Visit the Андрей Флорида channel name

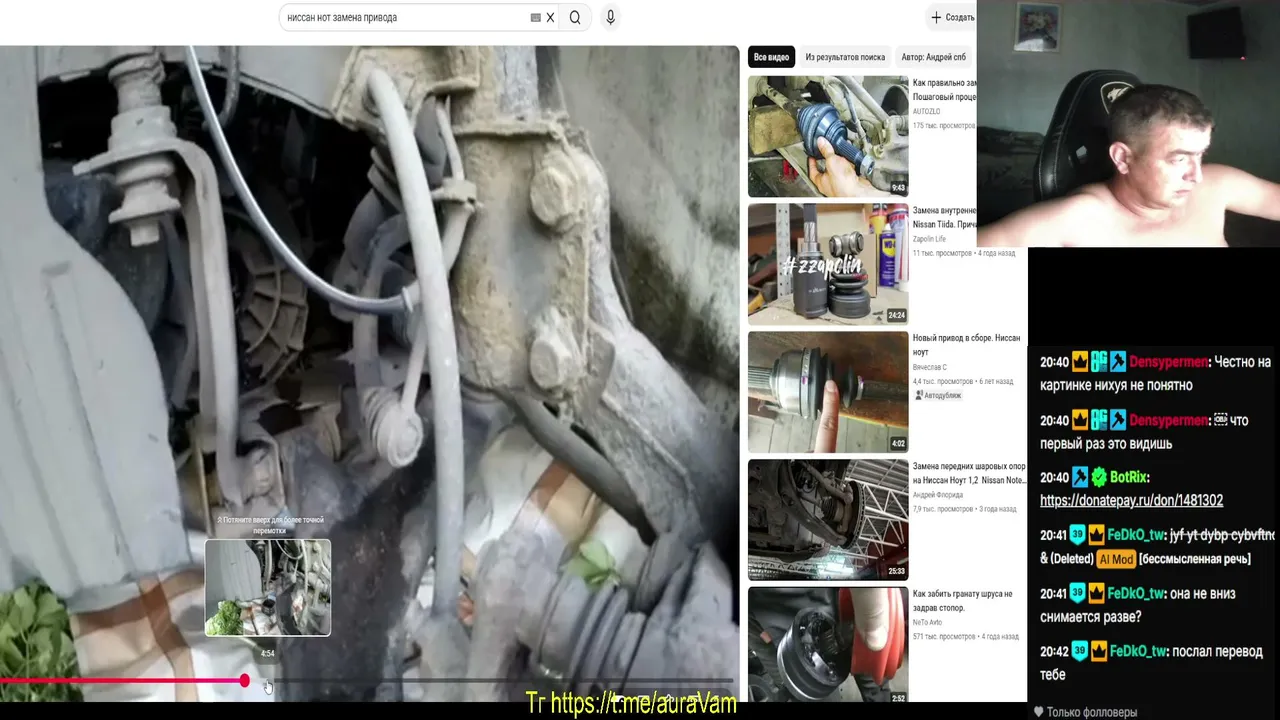(x=940, y=495)
